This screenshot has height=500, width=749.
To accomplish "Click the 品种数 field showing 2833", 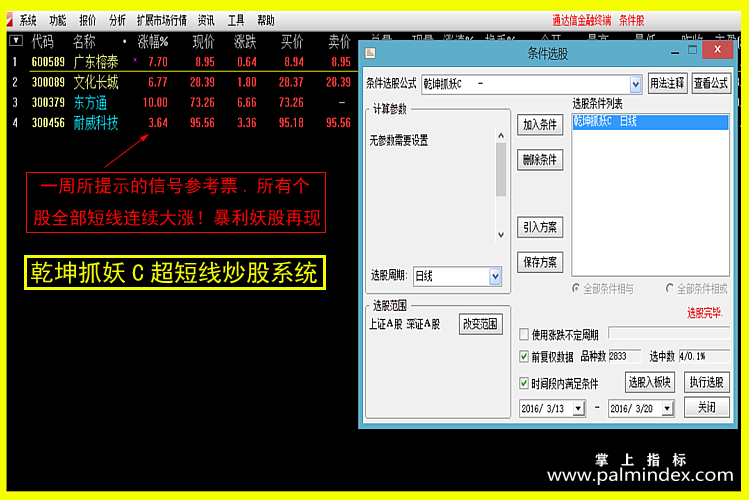I will tap(624, 356).
